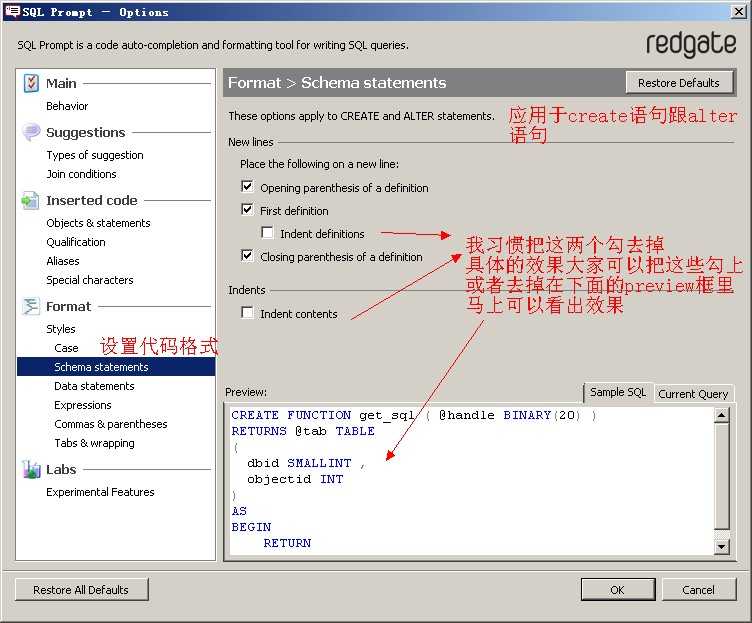This screenshot has height=623, width=752.
Task: Click the Restore Defaults button
Action: (679, 83)
